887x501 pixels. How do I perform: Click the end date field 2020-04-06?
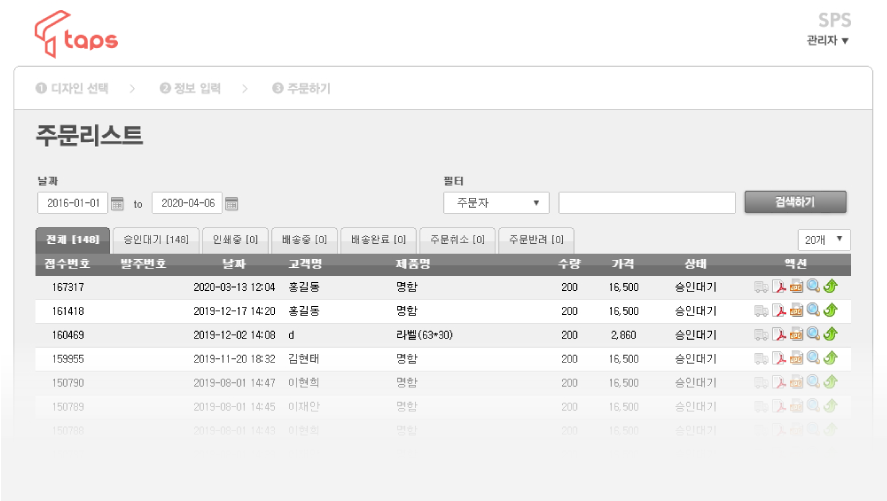pos(187,203)
